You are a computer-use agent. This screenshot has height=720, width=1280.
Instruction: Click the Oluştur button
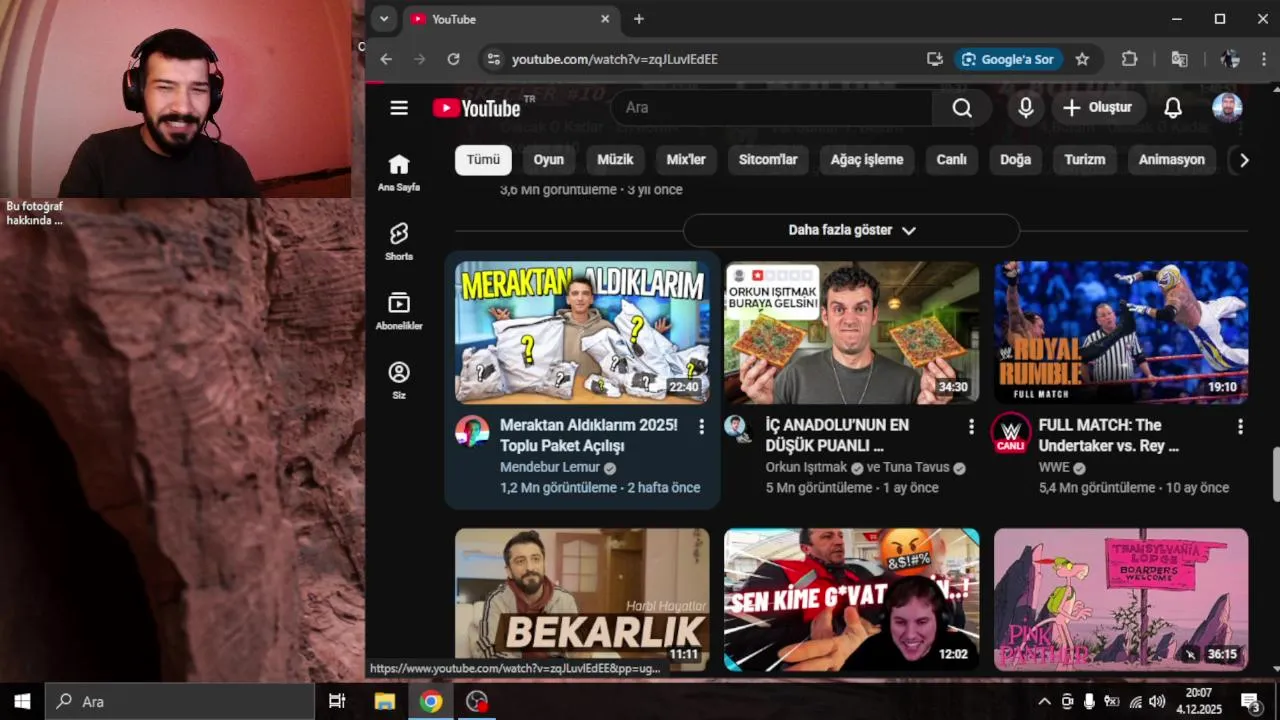coord(1097,108)
